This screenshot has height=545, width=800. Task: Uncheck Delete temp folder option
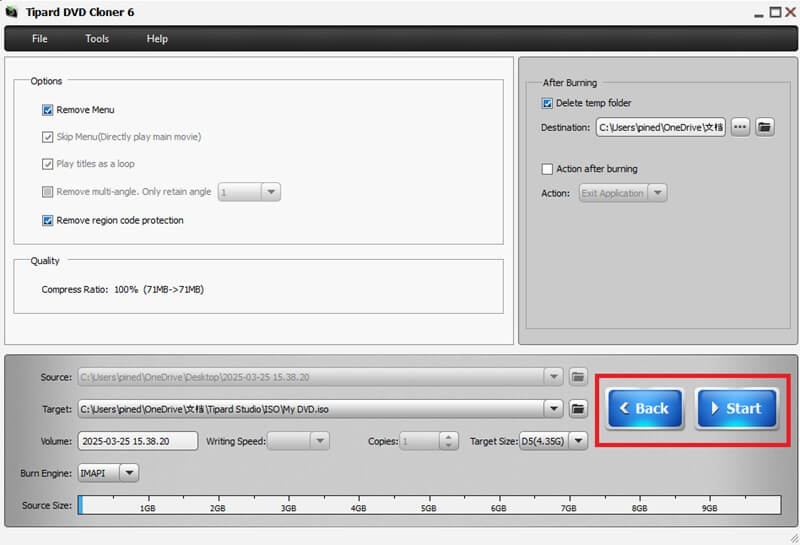[x=547, y=103]
